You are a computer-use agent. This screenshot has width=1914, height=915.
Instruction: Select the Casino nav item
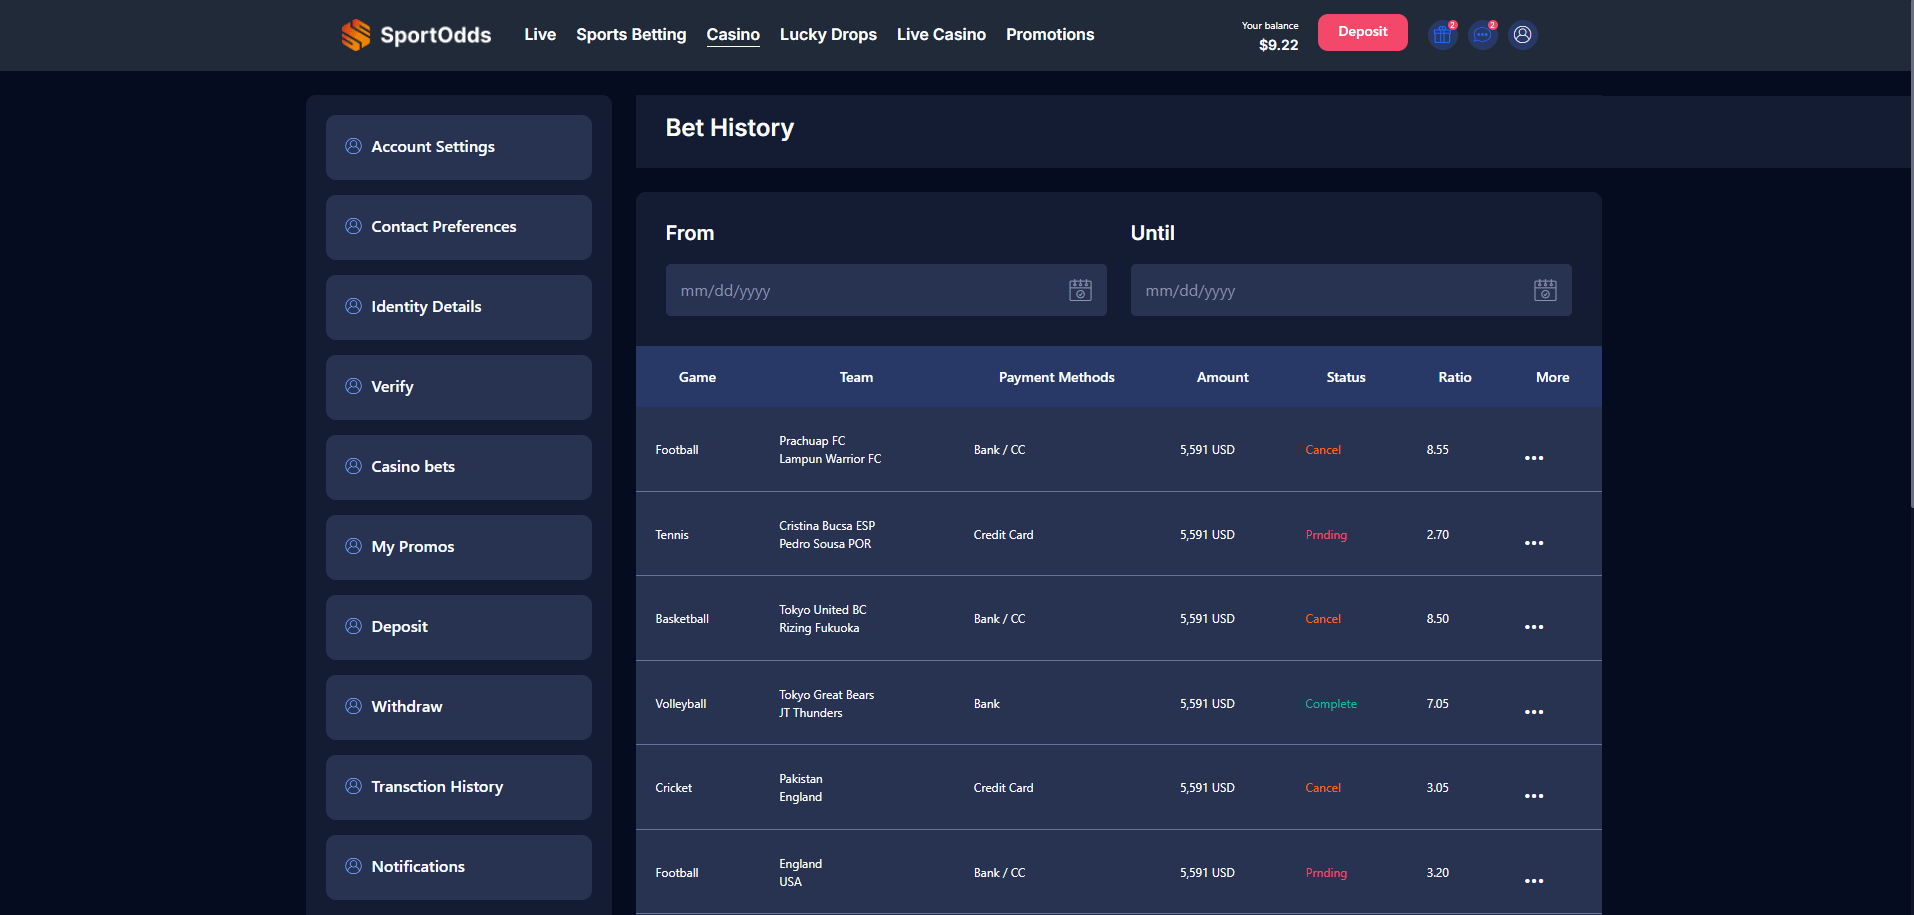[733, 34]
